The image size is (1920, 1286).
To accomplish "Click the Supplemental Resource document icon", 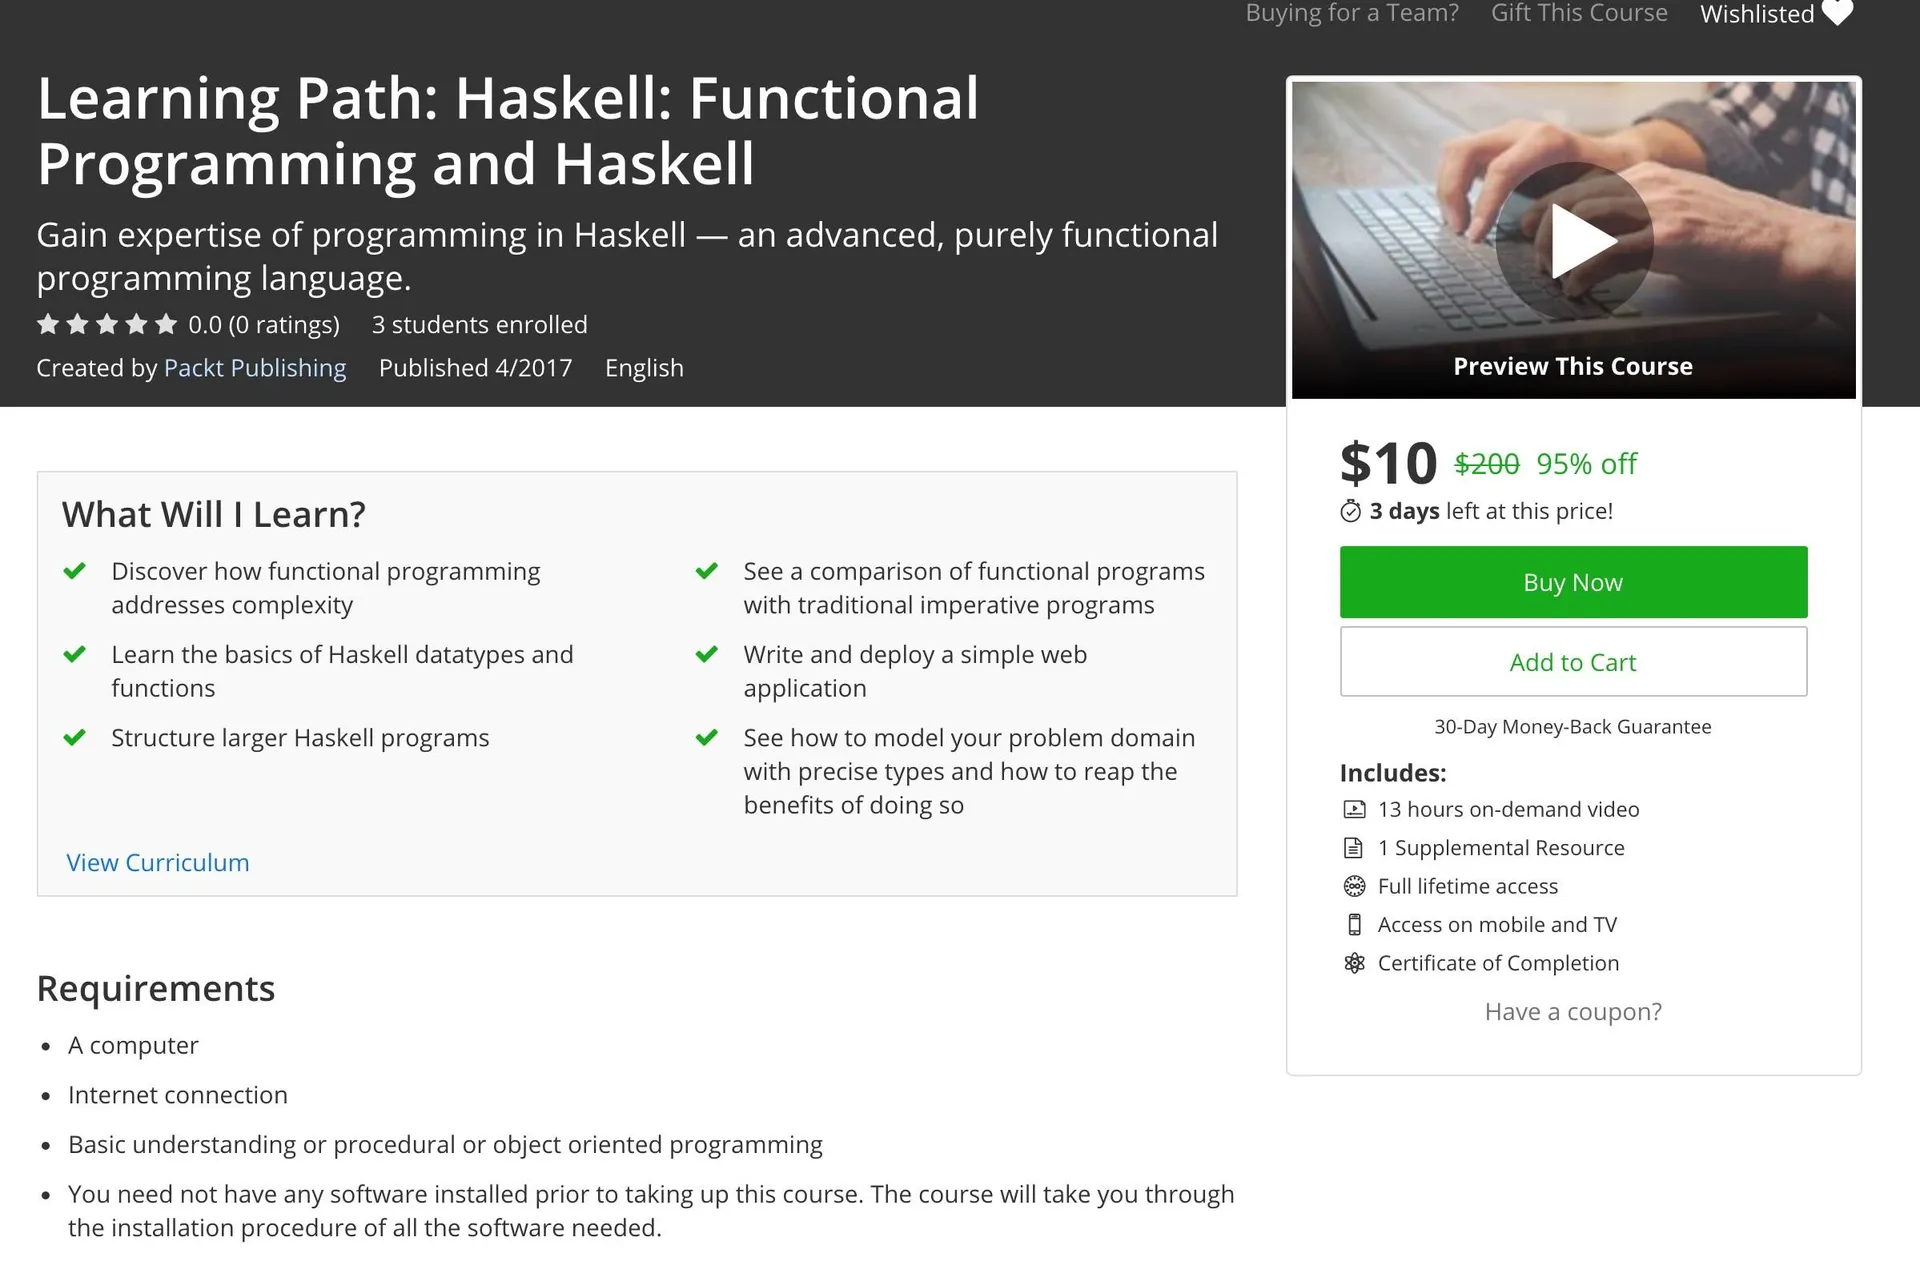I will [x=1354, y=848].
